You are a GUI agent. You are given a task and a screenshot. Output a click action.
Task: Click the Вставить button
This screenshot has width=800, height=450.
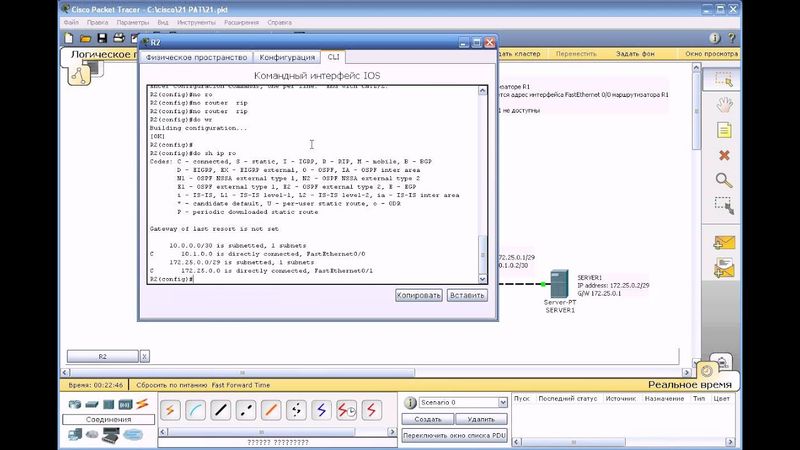(x=467, y=295)
